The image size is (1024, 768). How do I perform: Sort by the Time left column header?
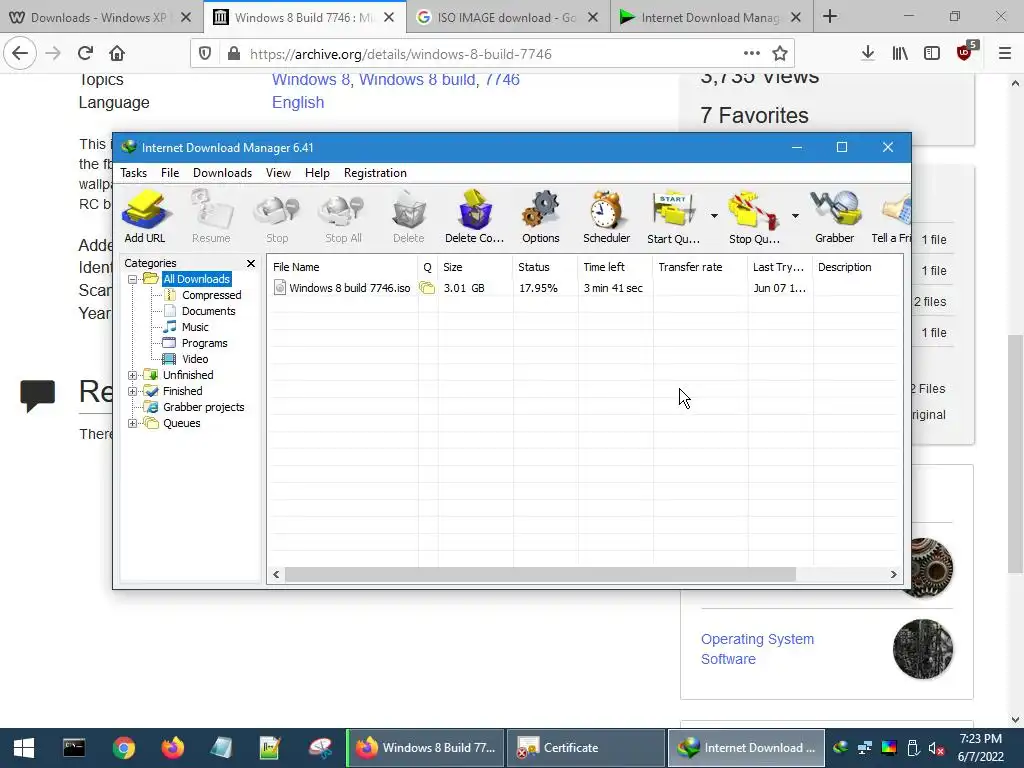[615, 267]
